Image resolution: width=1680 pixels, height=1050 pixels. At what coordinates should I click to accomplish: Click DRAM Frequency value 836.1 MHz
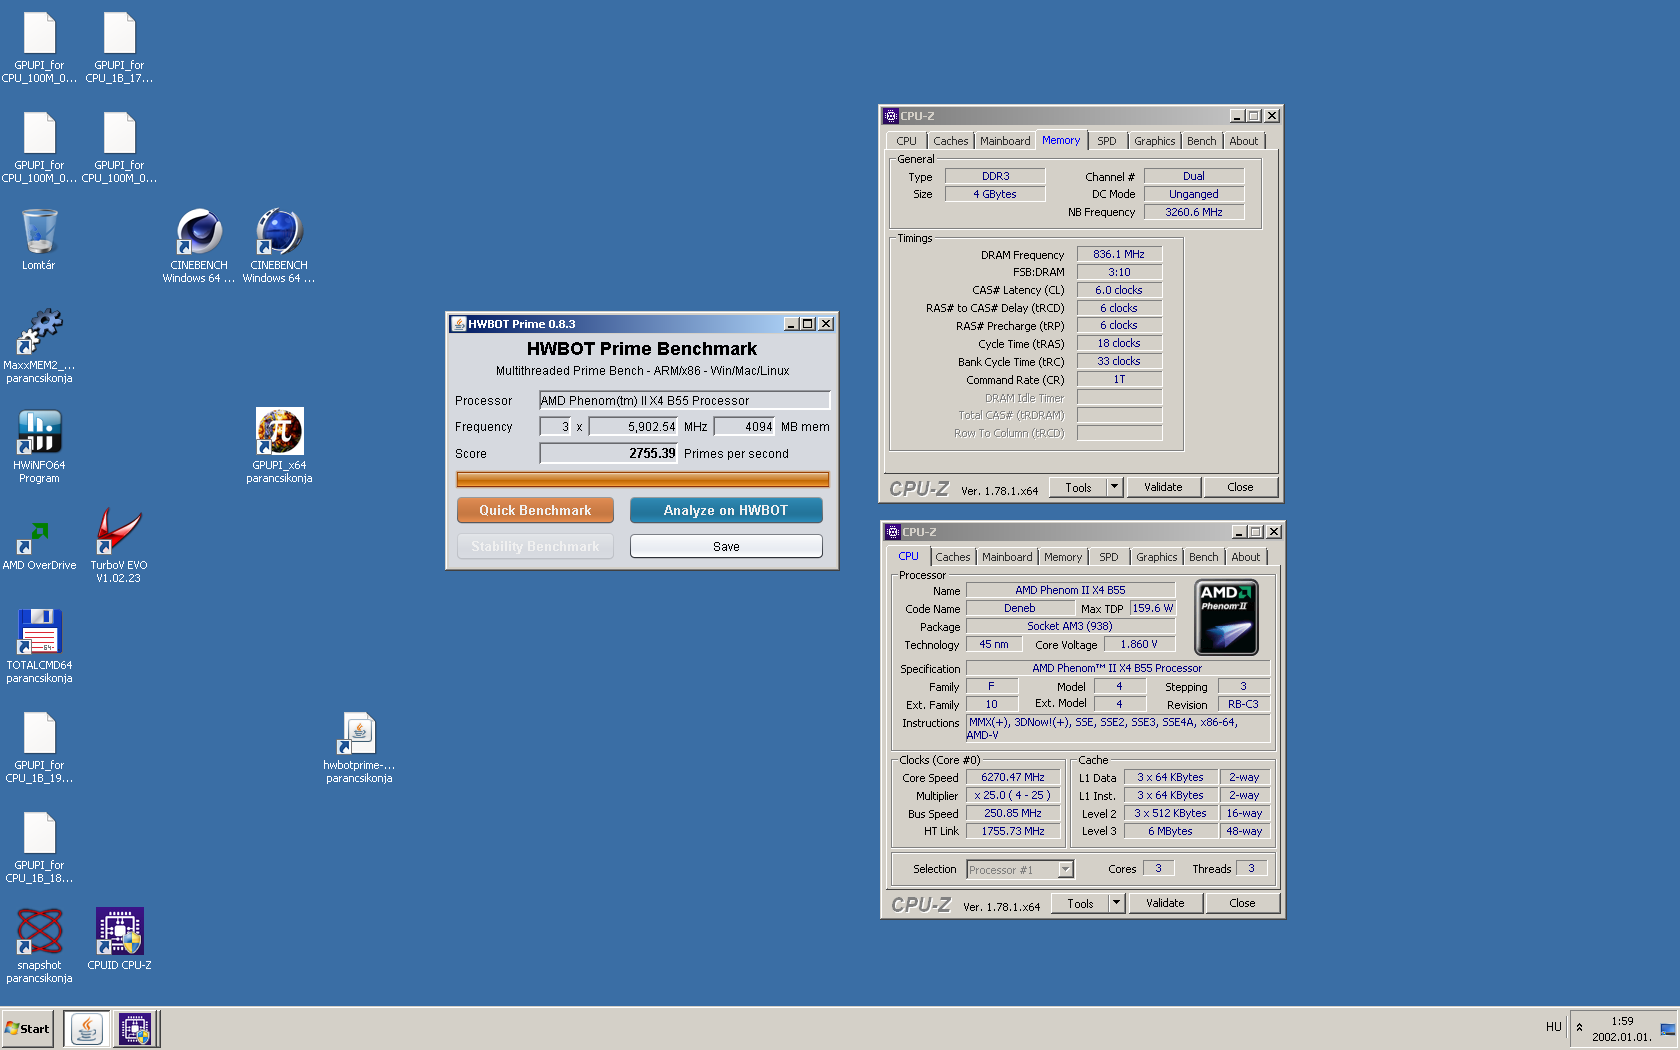(x=1119, y=254)
